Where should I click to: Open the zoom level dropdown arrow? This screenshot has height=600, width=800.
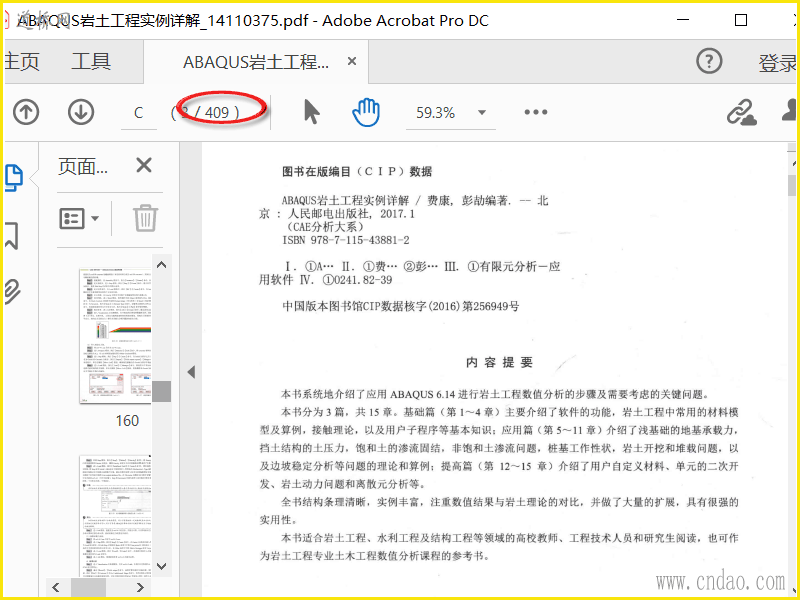point(482,112)
